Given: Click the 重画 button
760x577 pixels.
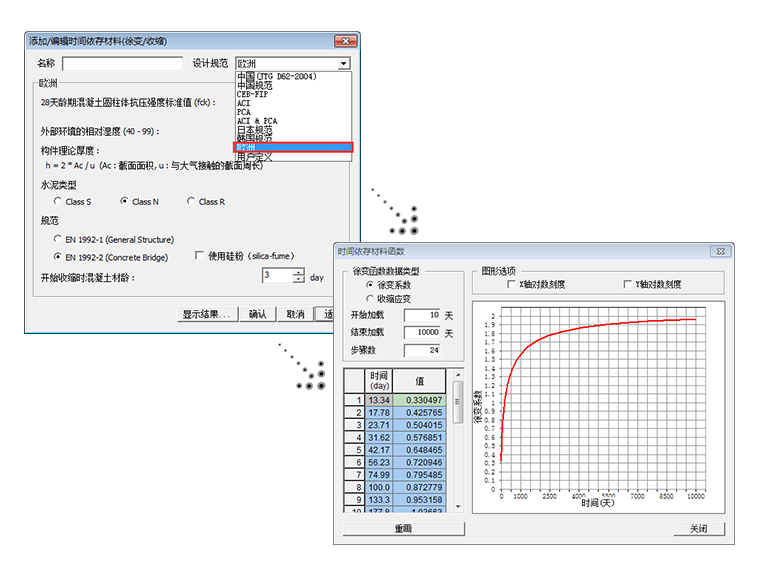Looking at the screenshot, I should click(x=403, y=529).
